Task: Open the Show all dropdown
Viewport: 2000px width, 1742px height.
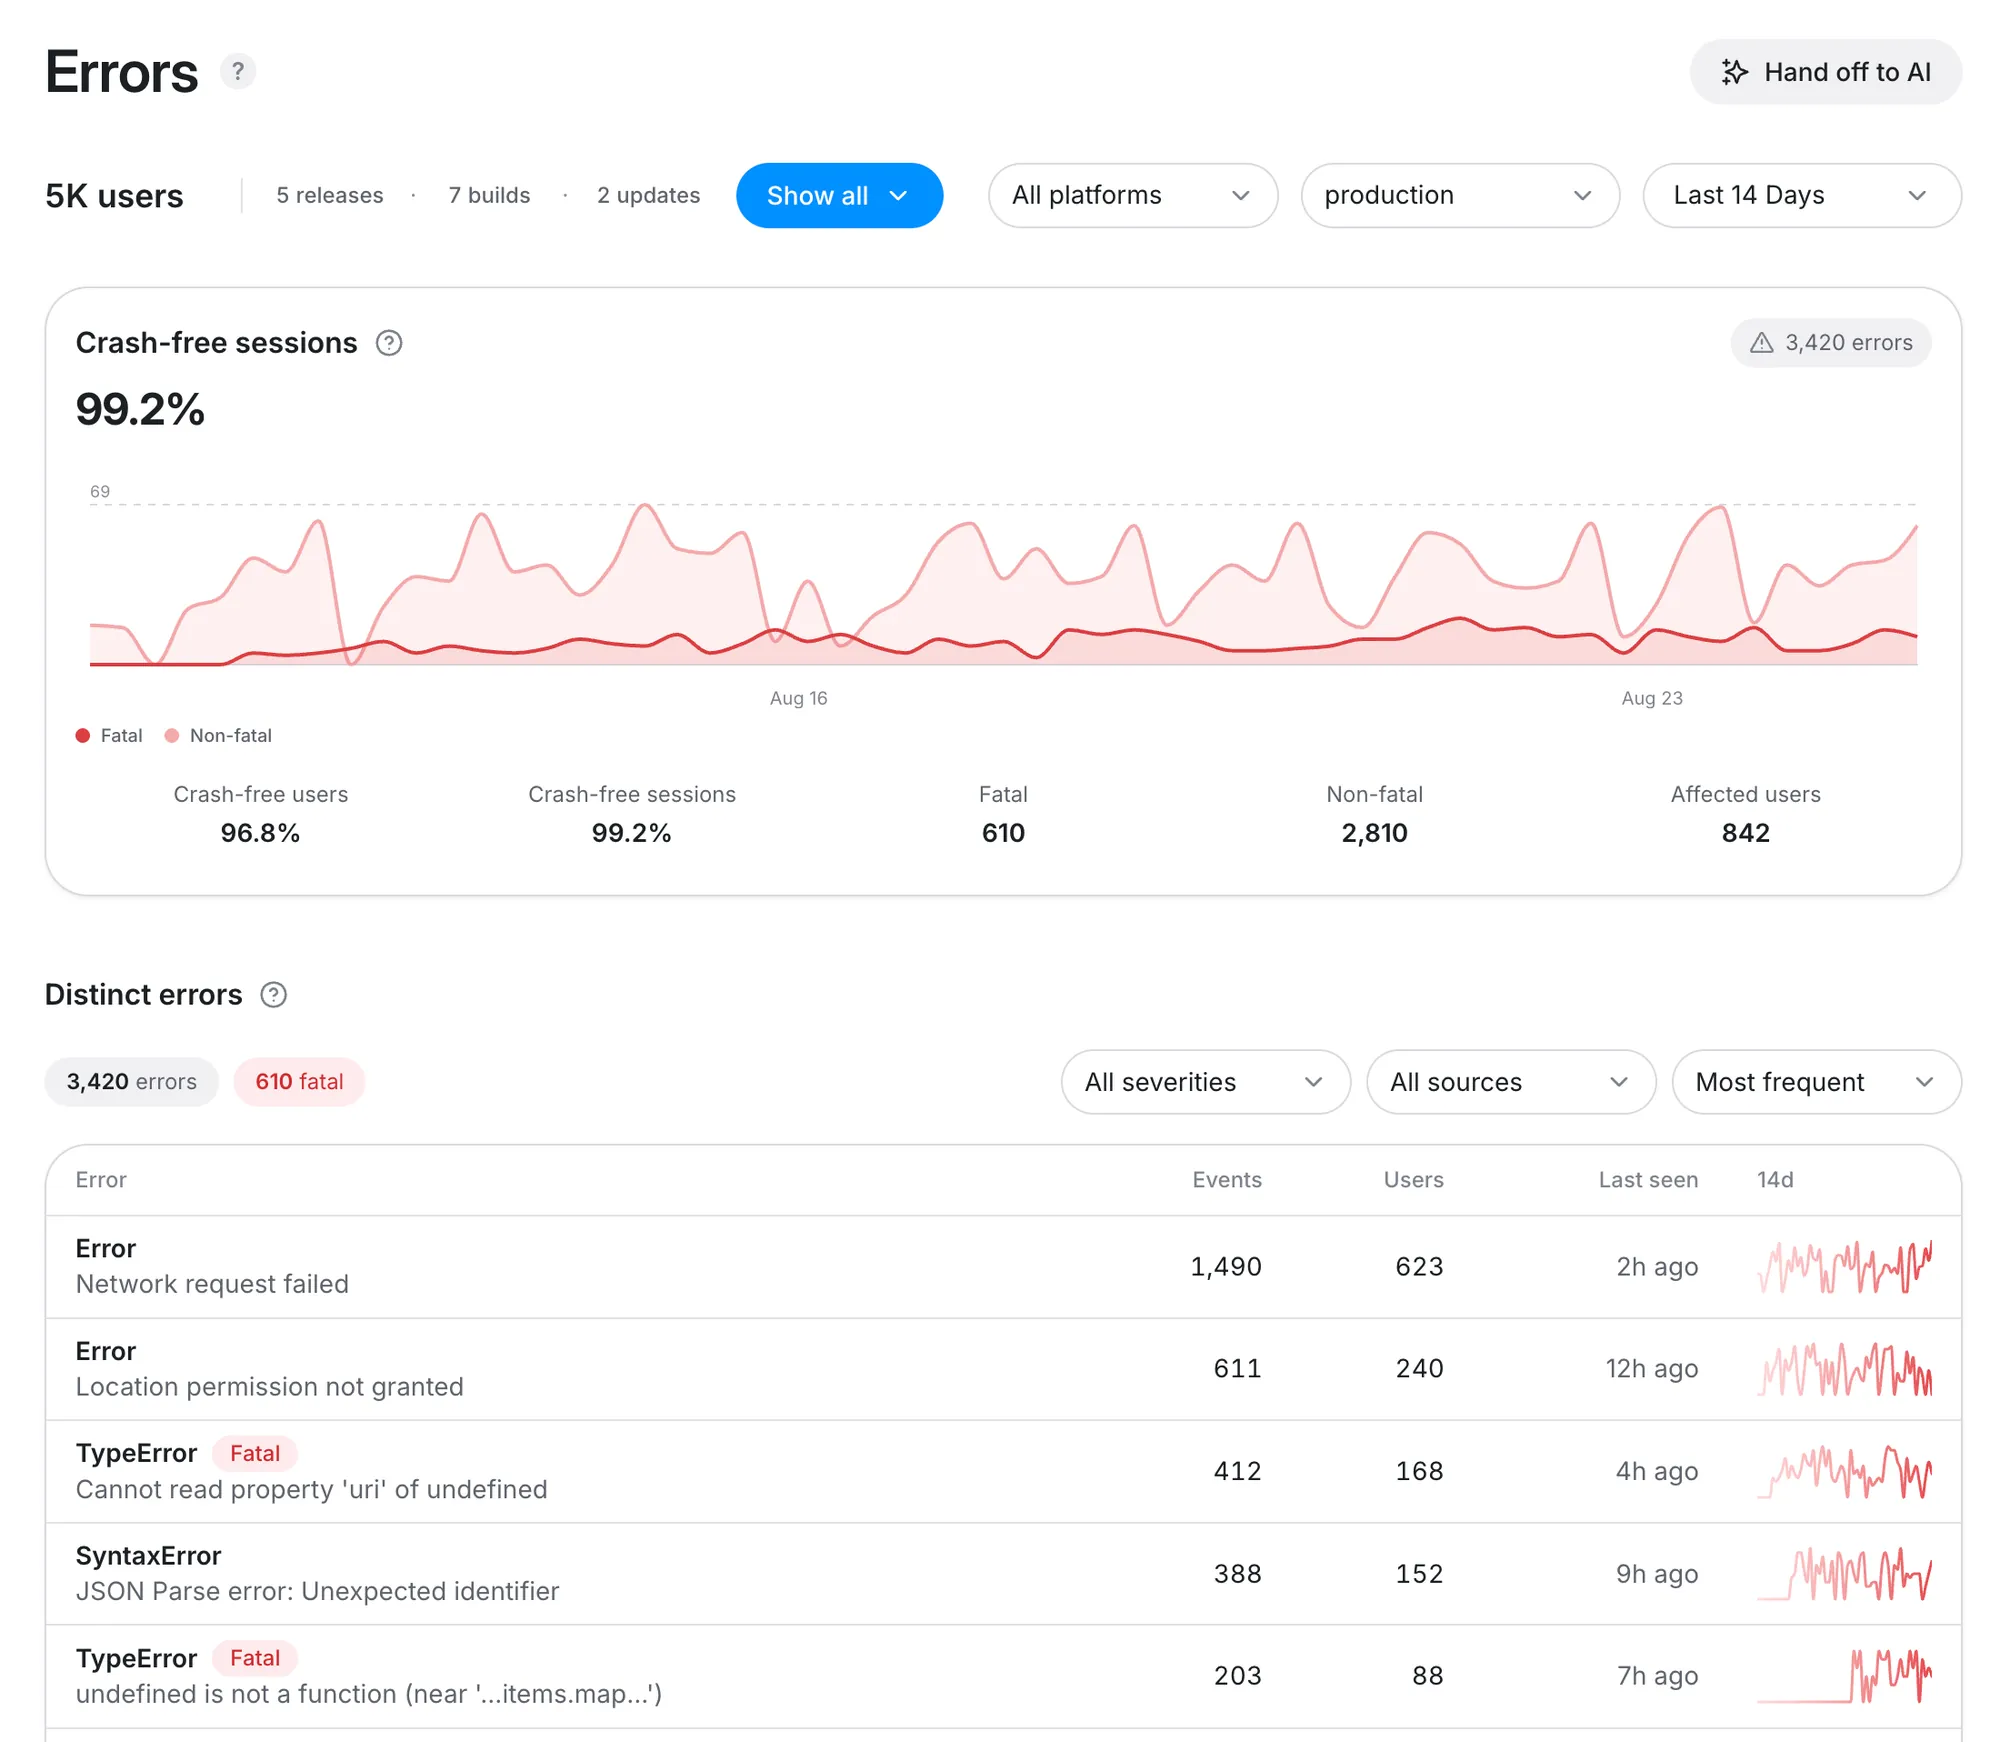Action: (839, 196)
